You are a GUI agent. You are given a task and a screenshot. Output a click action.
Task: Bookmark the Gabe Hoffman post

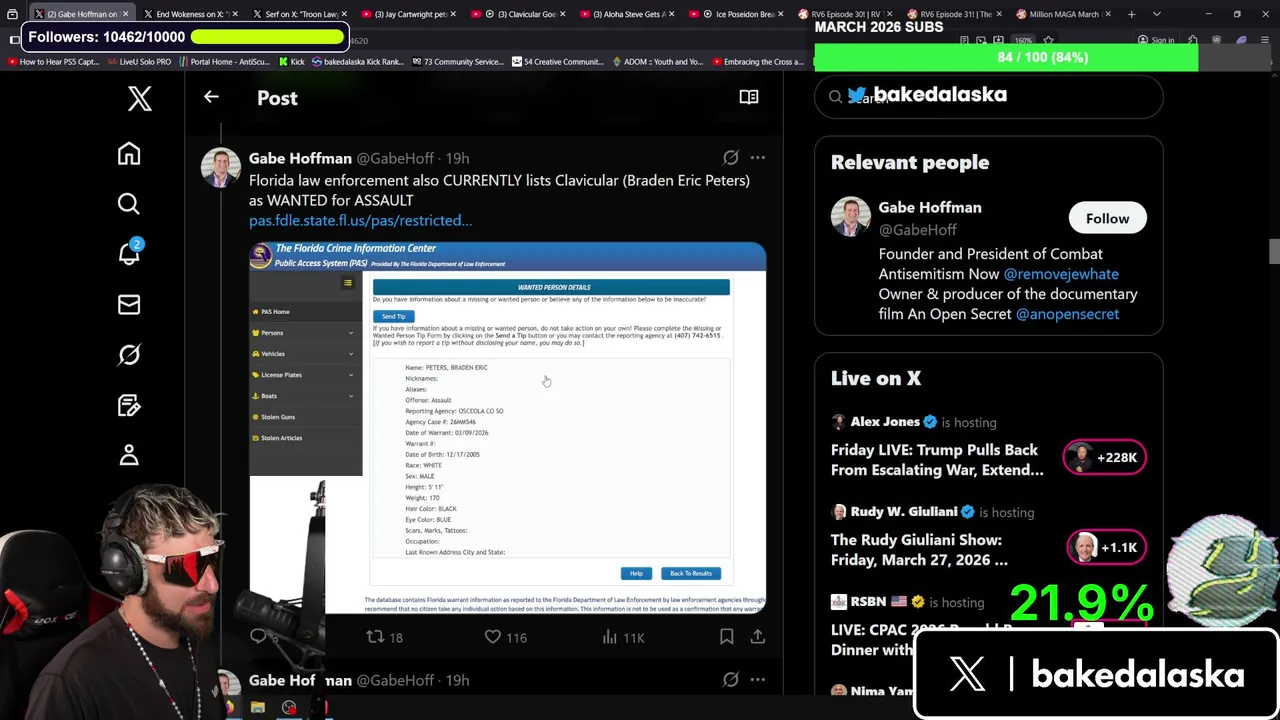[x=727, y=637]
